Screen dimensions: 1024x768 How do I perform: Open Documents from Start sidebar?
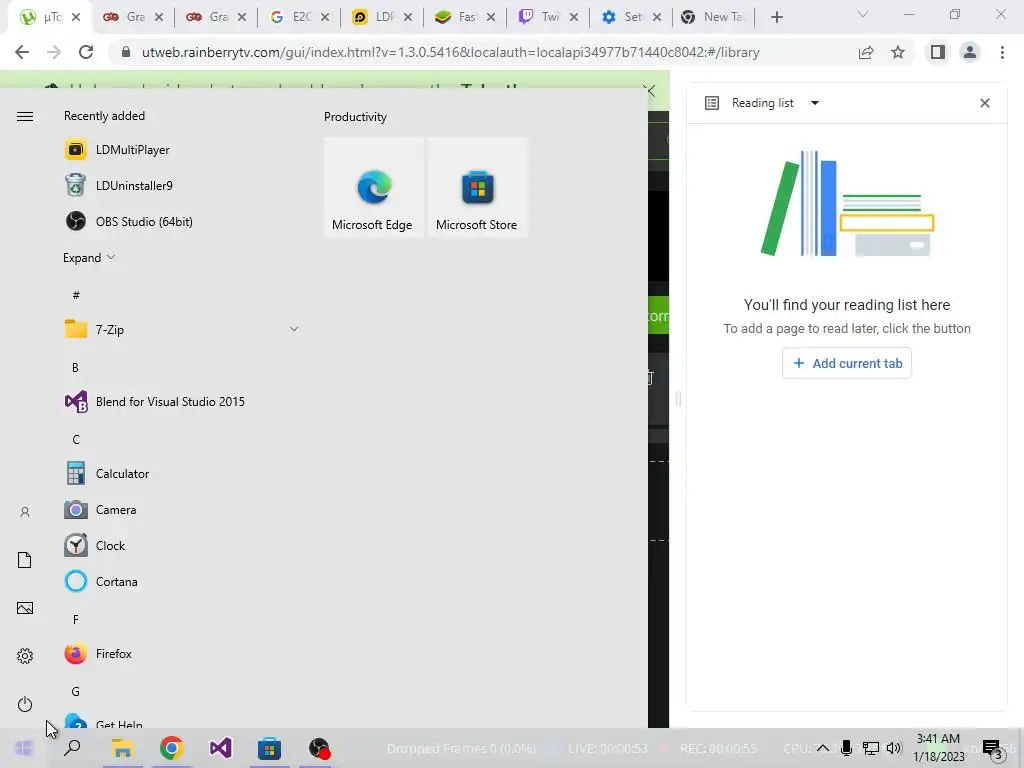[25, 560]
